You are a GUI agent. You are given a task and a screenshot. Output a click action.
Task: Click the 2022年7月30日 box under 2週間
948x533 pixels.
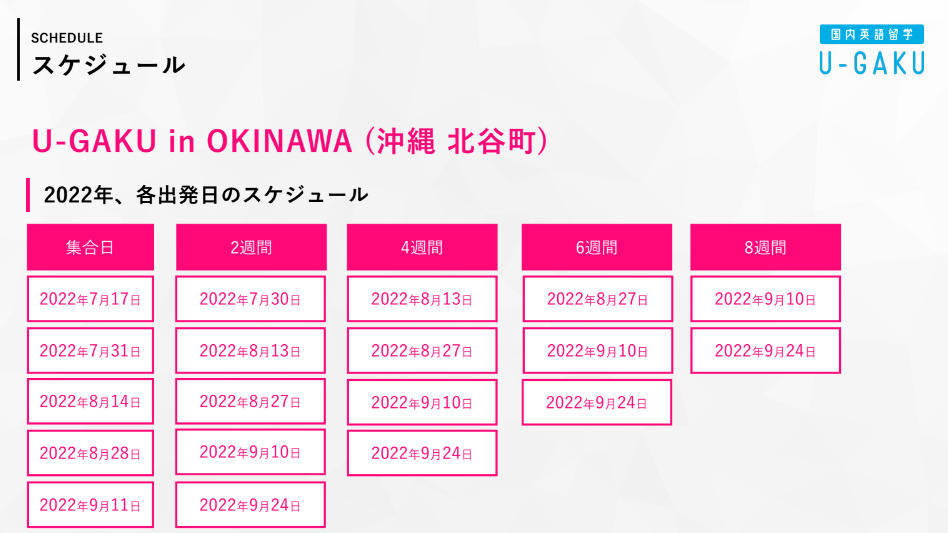tap(250, 299)
